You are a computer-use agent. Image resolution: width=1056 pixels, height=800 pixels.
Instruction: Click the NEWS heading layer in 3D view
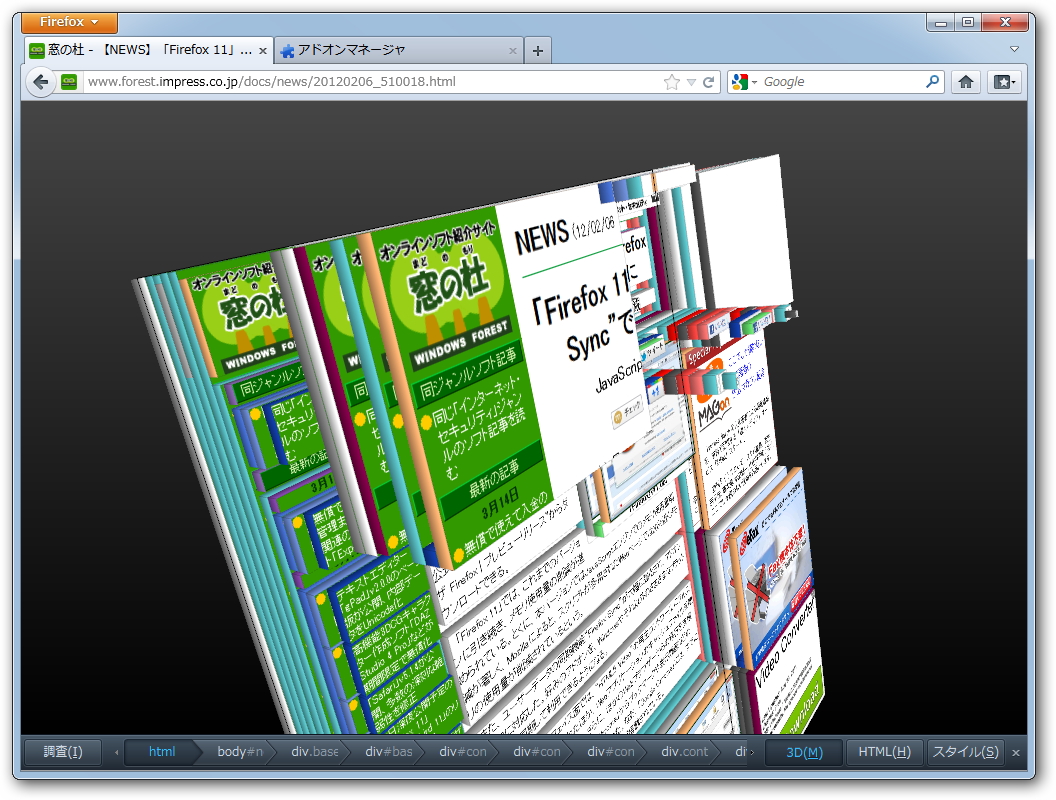tap(541, 236)
